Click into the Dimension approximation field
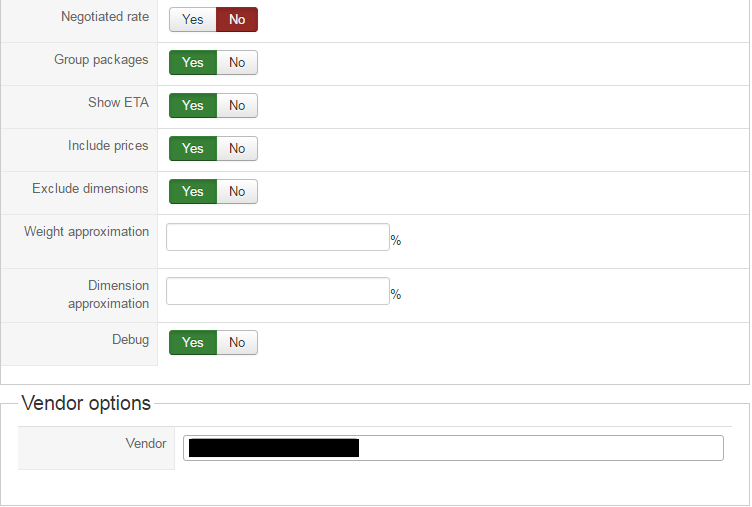 tap(277, 291)
